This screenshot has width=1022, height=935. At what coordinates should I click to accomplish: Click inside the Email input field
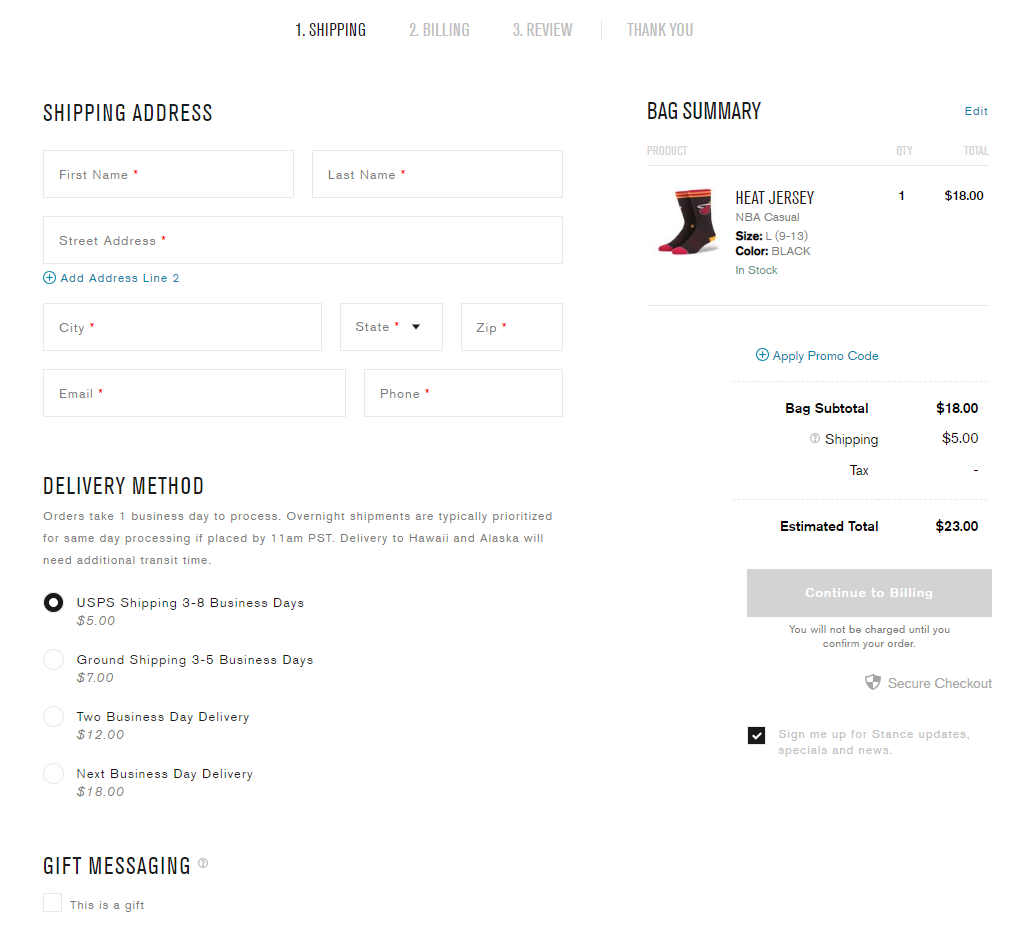(x=194, y=393)
